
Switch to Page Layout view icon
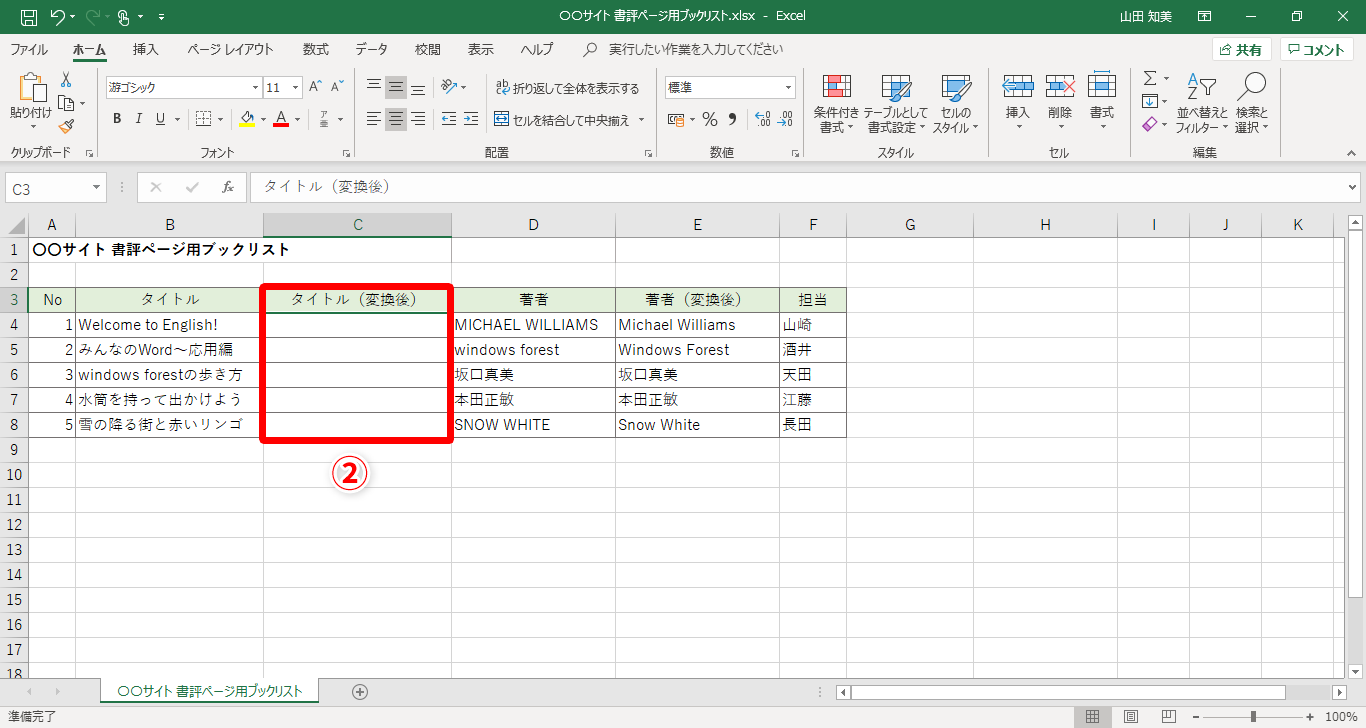(1130, 716)
